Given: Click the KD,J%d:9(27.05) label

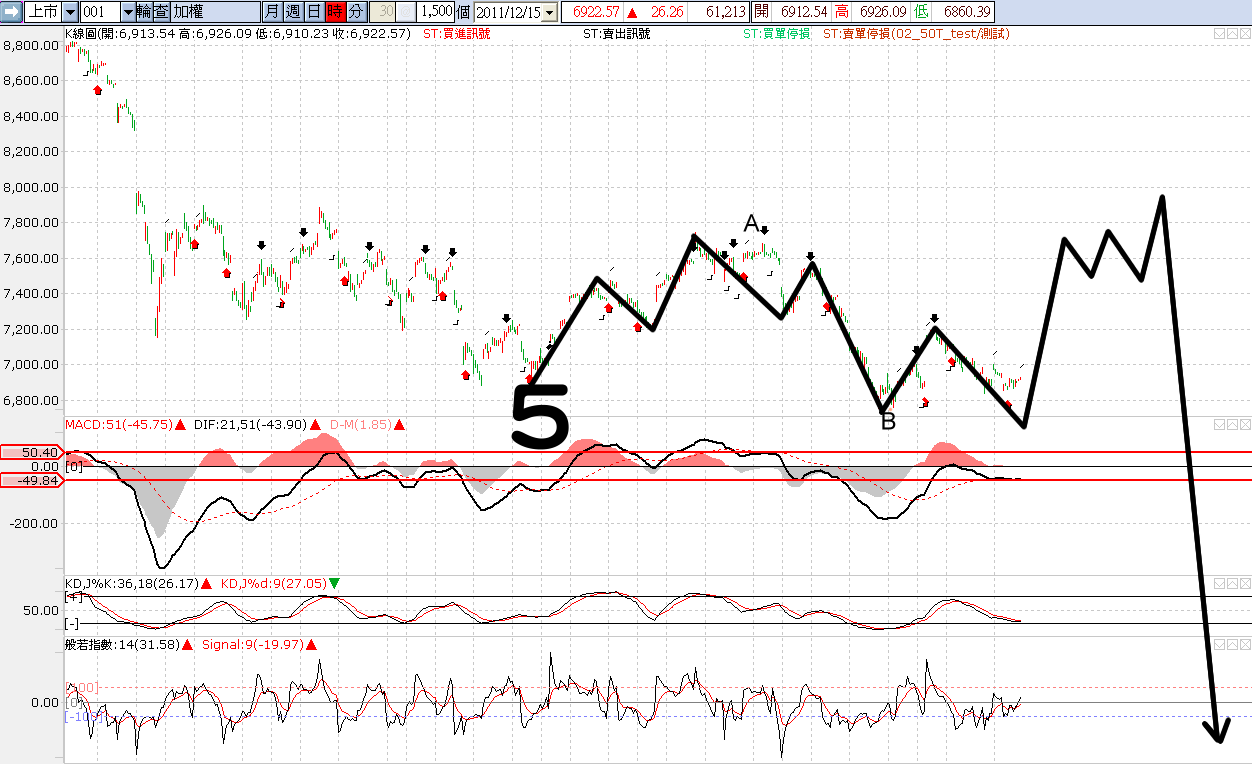Looking at the screenshot, I should pyautogui.click(x=273, y=583).
